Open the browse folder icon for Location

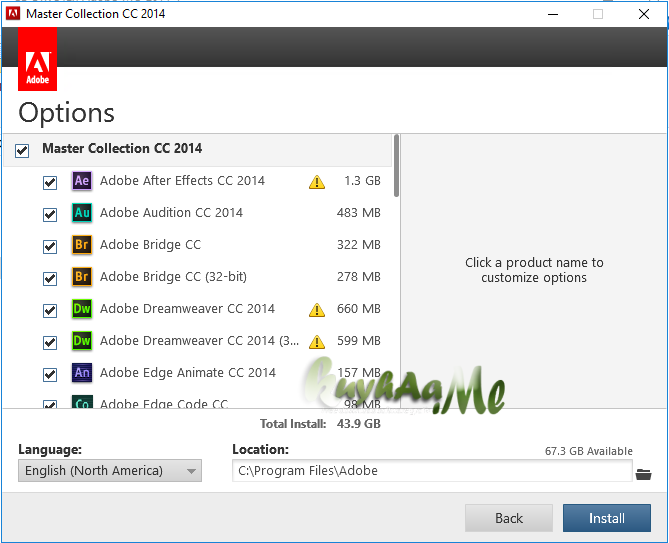click(643, 474)
